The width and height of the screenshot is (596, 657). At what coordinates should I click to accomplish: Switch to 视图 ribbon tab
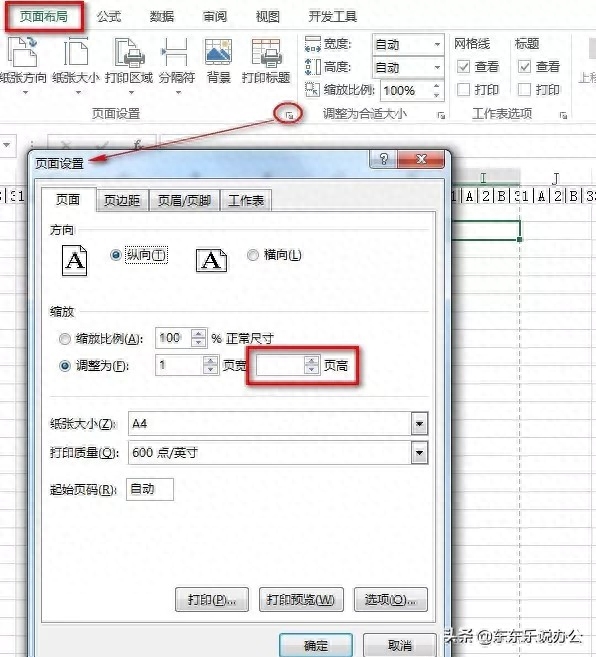click(268, 16)
